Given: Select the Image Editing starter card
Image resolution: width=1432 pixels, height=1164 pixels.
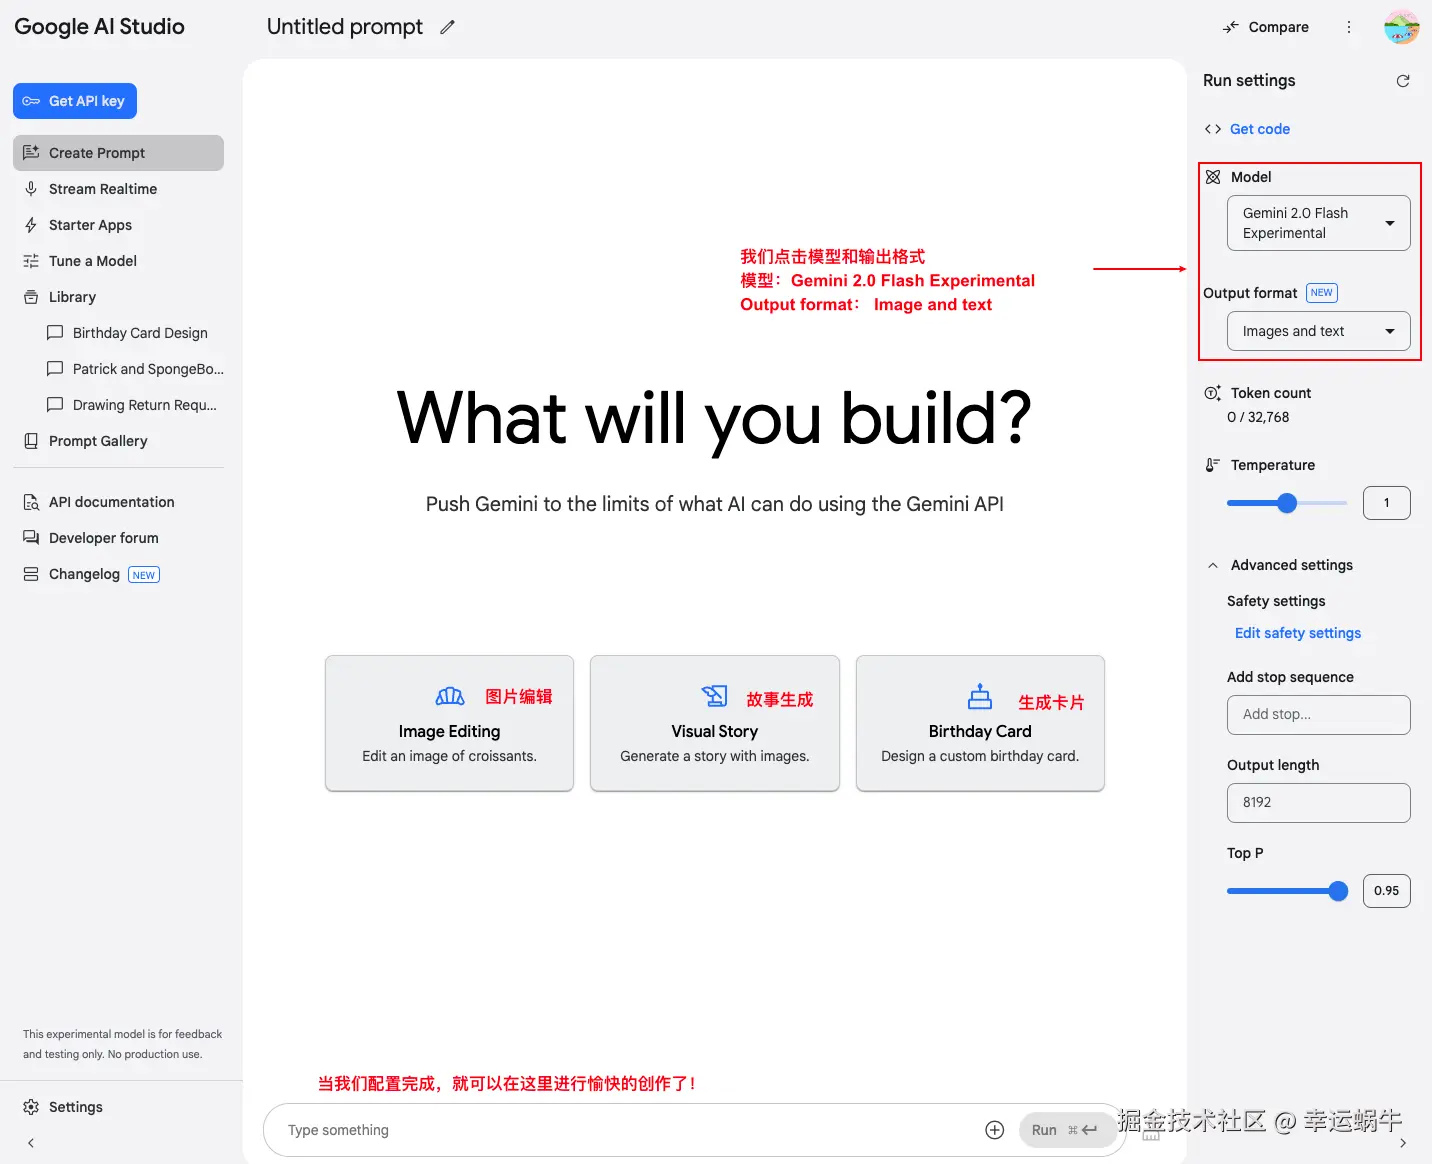Looking at the screenshot, I should [x=450, y=723].
